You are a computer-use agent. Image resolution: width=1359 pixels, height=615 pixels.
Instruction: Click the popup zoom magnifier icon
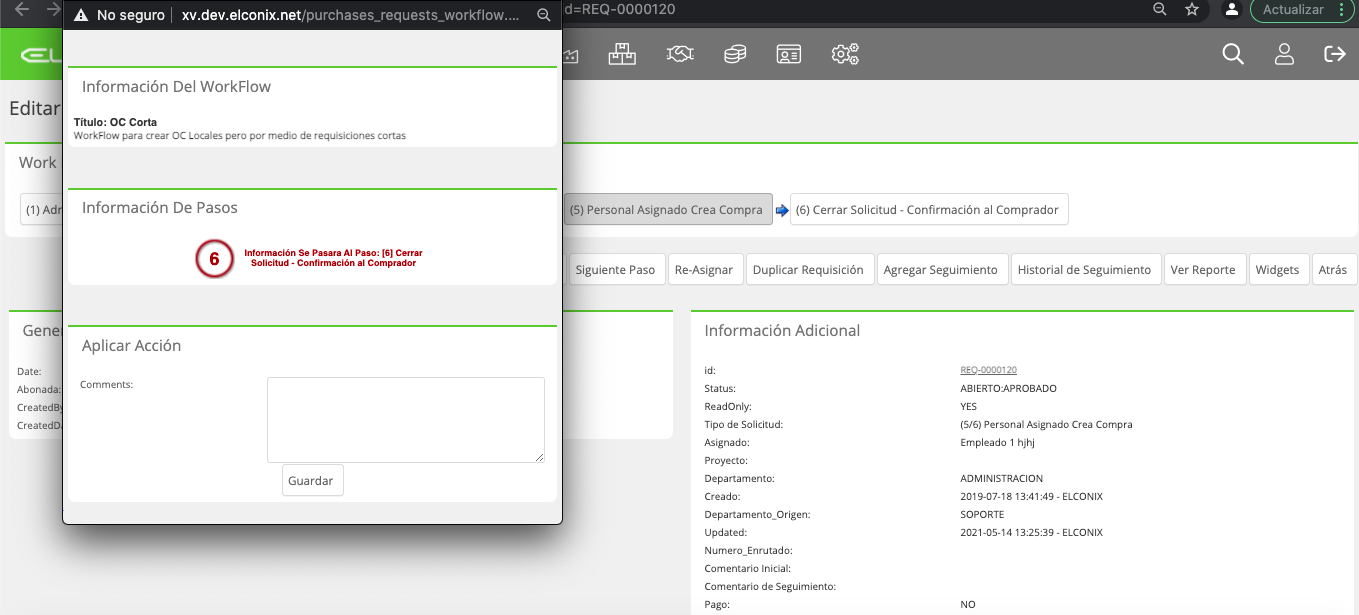coord(543,15)
